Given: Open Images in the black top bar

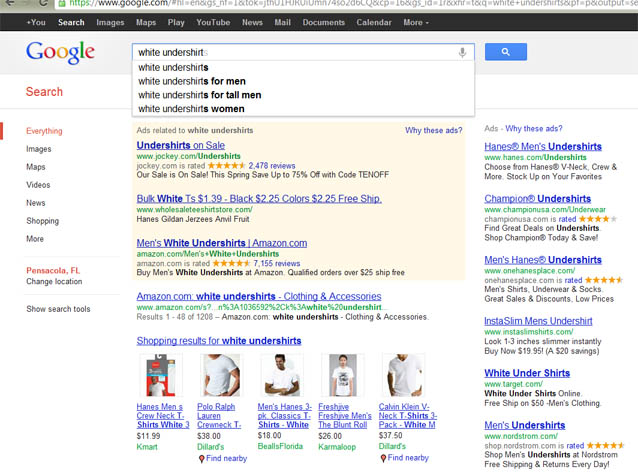Looking at the screenshot, I should tap(110, 22).
